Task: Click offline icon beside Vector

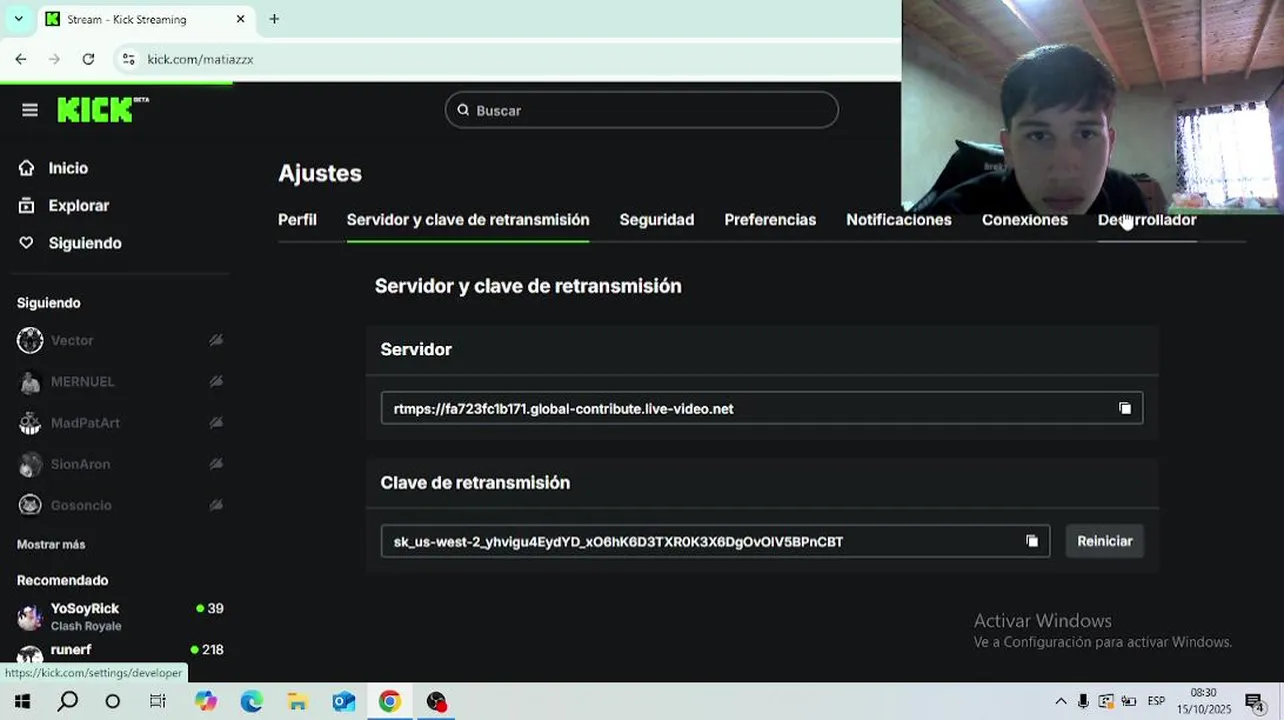Action: point(215,340)
